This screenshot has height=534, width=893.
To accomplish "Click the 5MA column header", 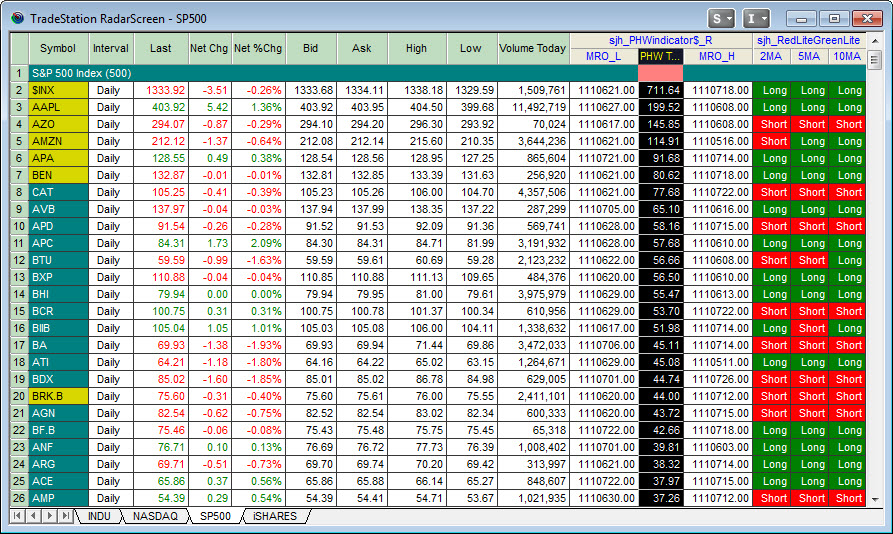I will pos(809,56).
